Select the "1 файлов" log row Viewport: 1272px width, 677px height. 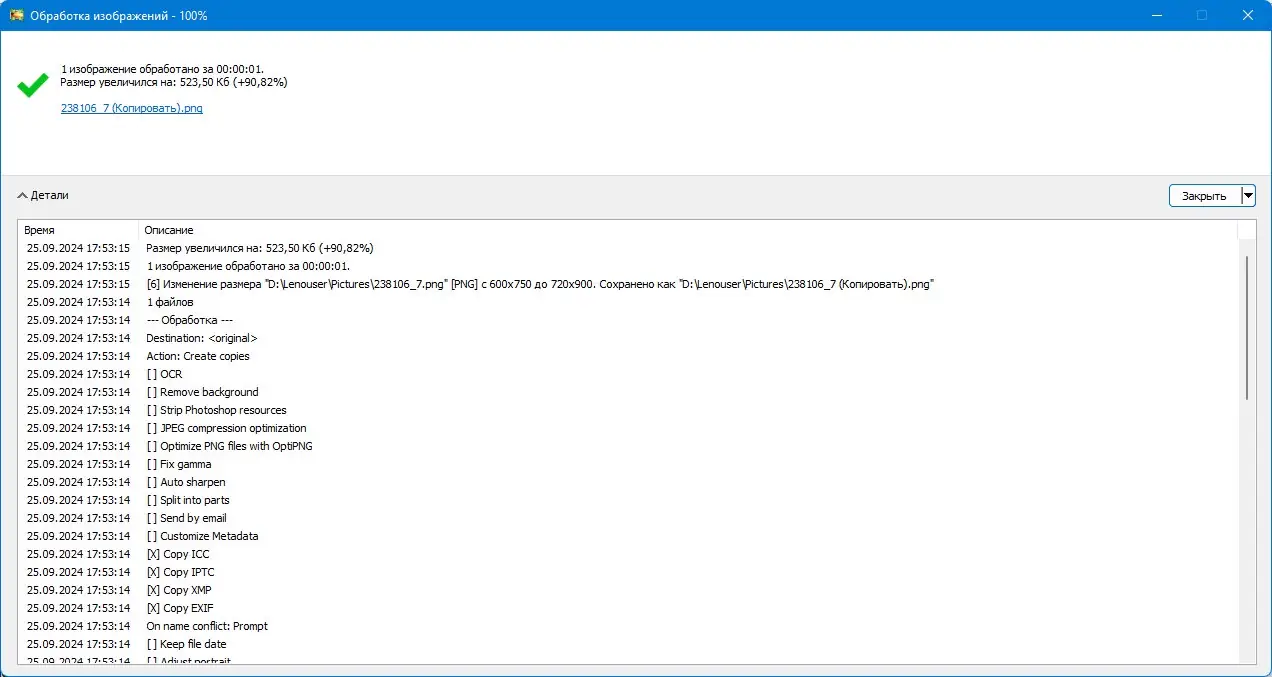628,302
